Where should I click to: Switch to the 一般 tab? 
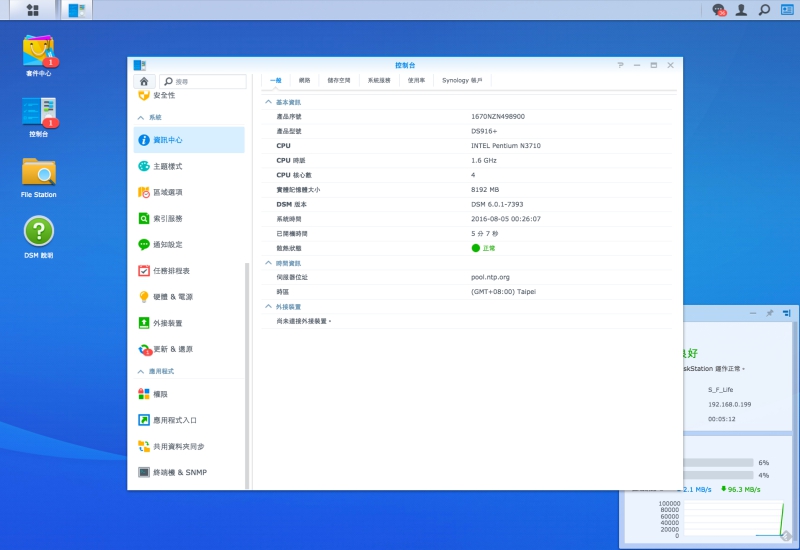point(276,81)
